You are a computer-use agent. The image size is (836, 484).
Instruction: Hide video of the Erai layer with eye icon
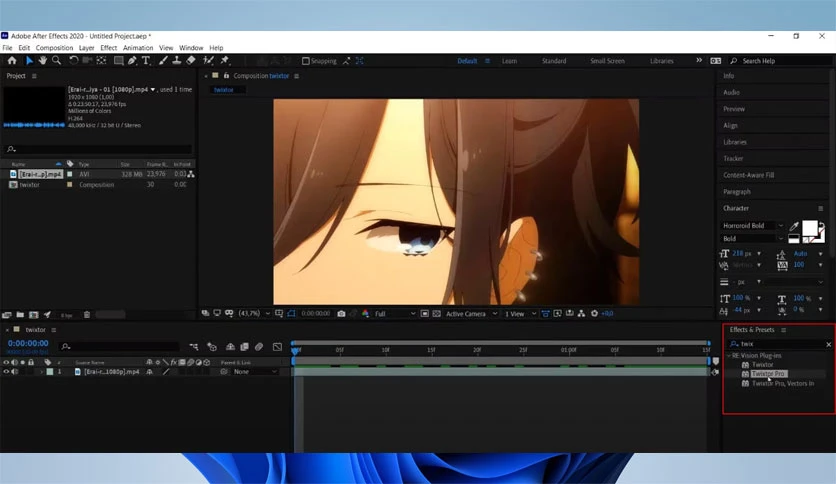[x=6, y=372]
